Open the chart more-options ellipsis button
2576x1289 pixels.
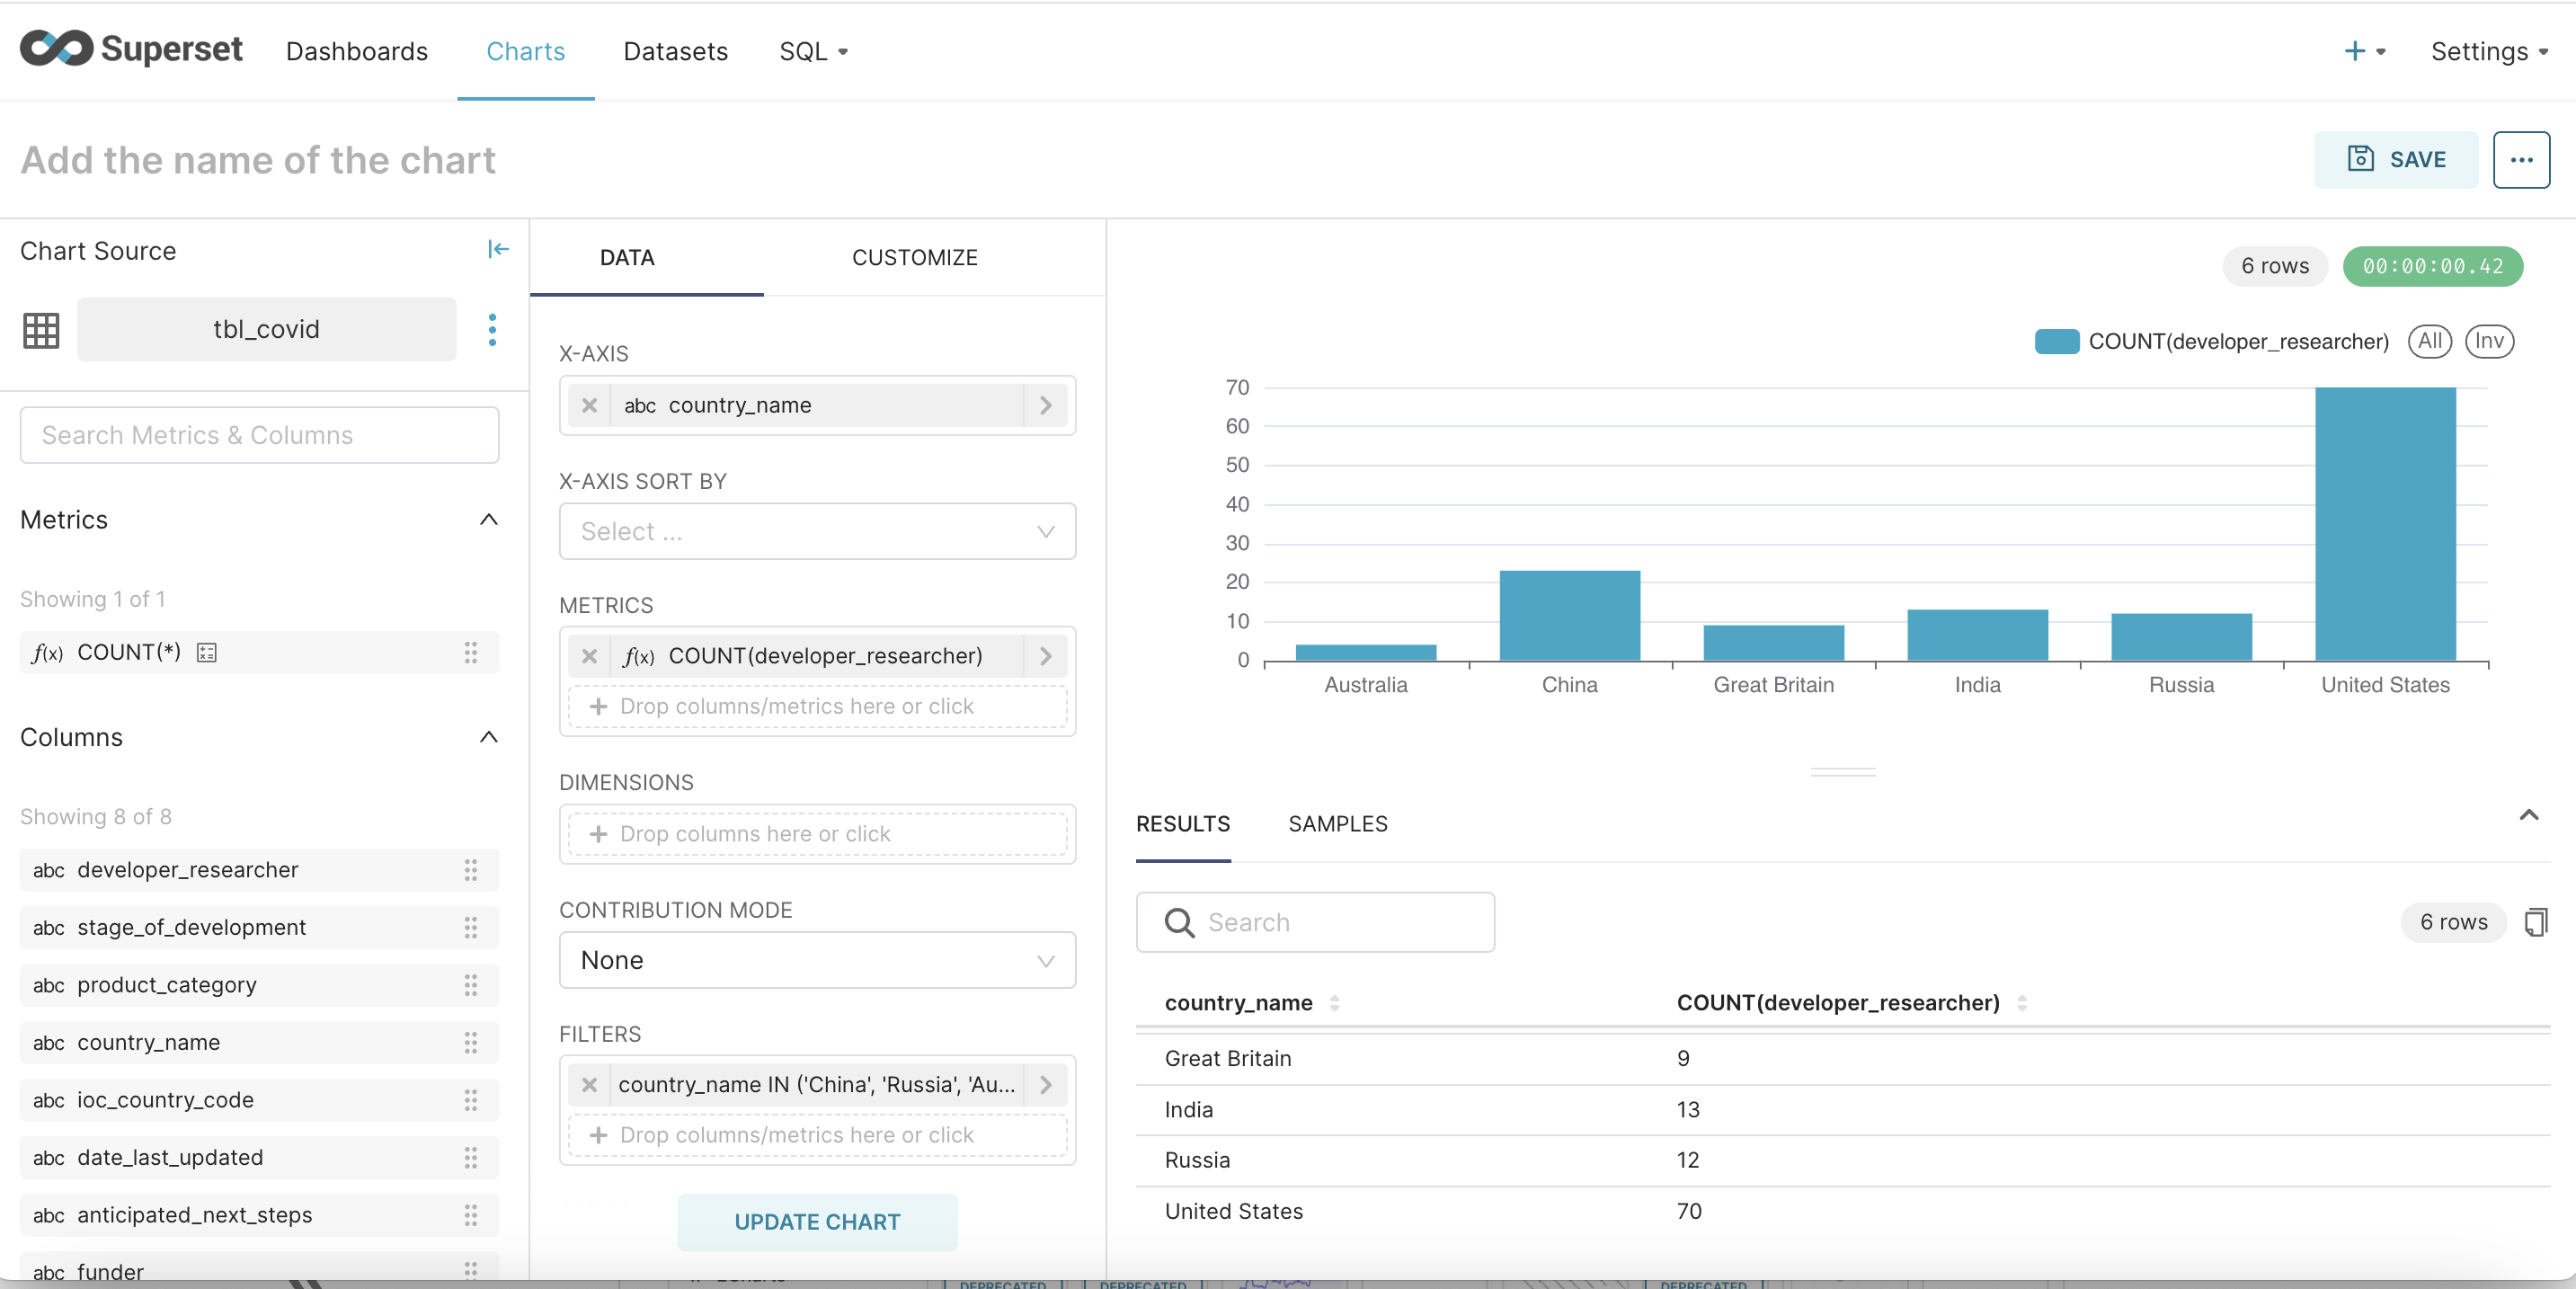pos(2521,160)
